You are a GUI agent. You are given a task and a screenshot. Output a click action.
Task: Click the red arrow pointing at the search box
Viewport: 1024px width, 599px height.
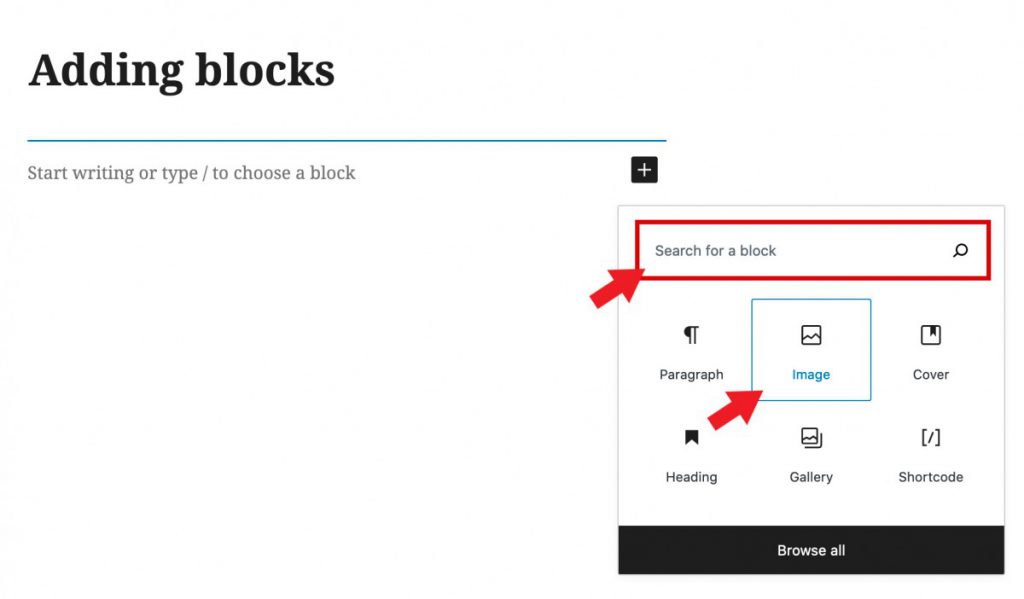pyautogui.click(x=616, y=287)
